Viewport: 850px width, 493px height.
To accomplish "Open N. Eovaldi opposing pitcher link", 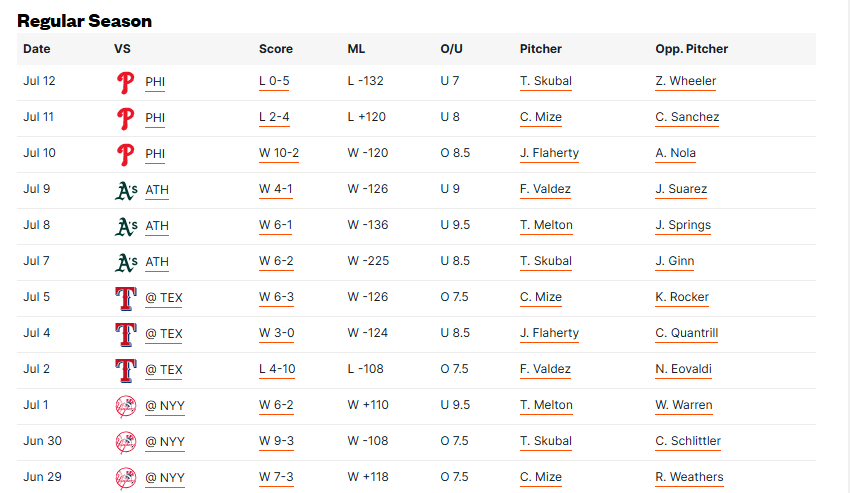I will pyautogui.click(x=684, y=369).
